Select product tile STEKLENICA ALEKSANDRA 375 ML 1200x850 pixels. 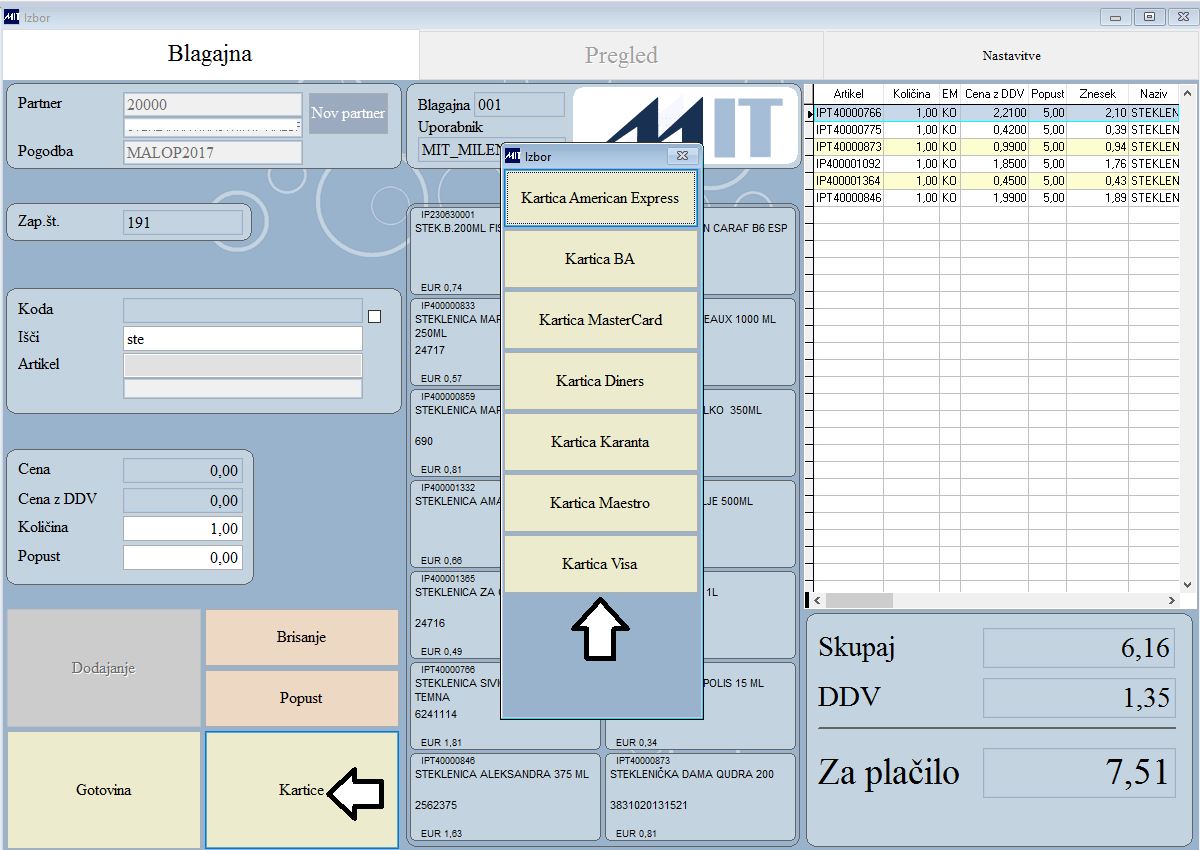504,797
